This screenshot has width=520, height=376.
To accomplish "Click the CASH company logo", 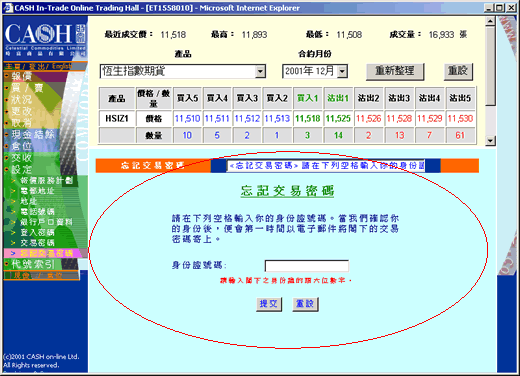I will 45,39.
